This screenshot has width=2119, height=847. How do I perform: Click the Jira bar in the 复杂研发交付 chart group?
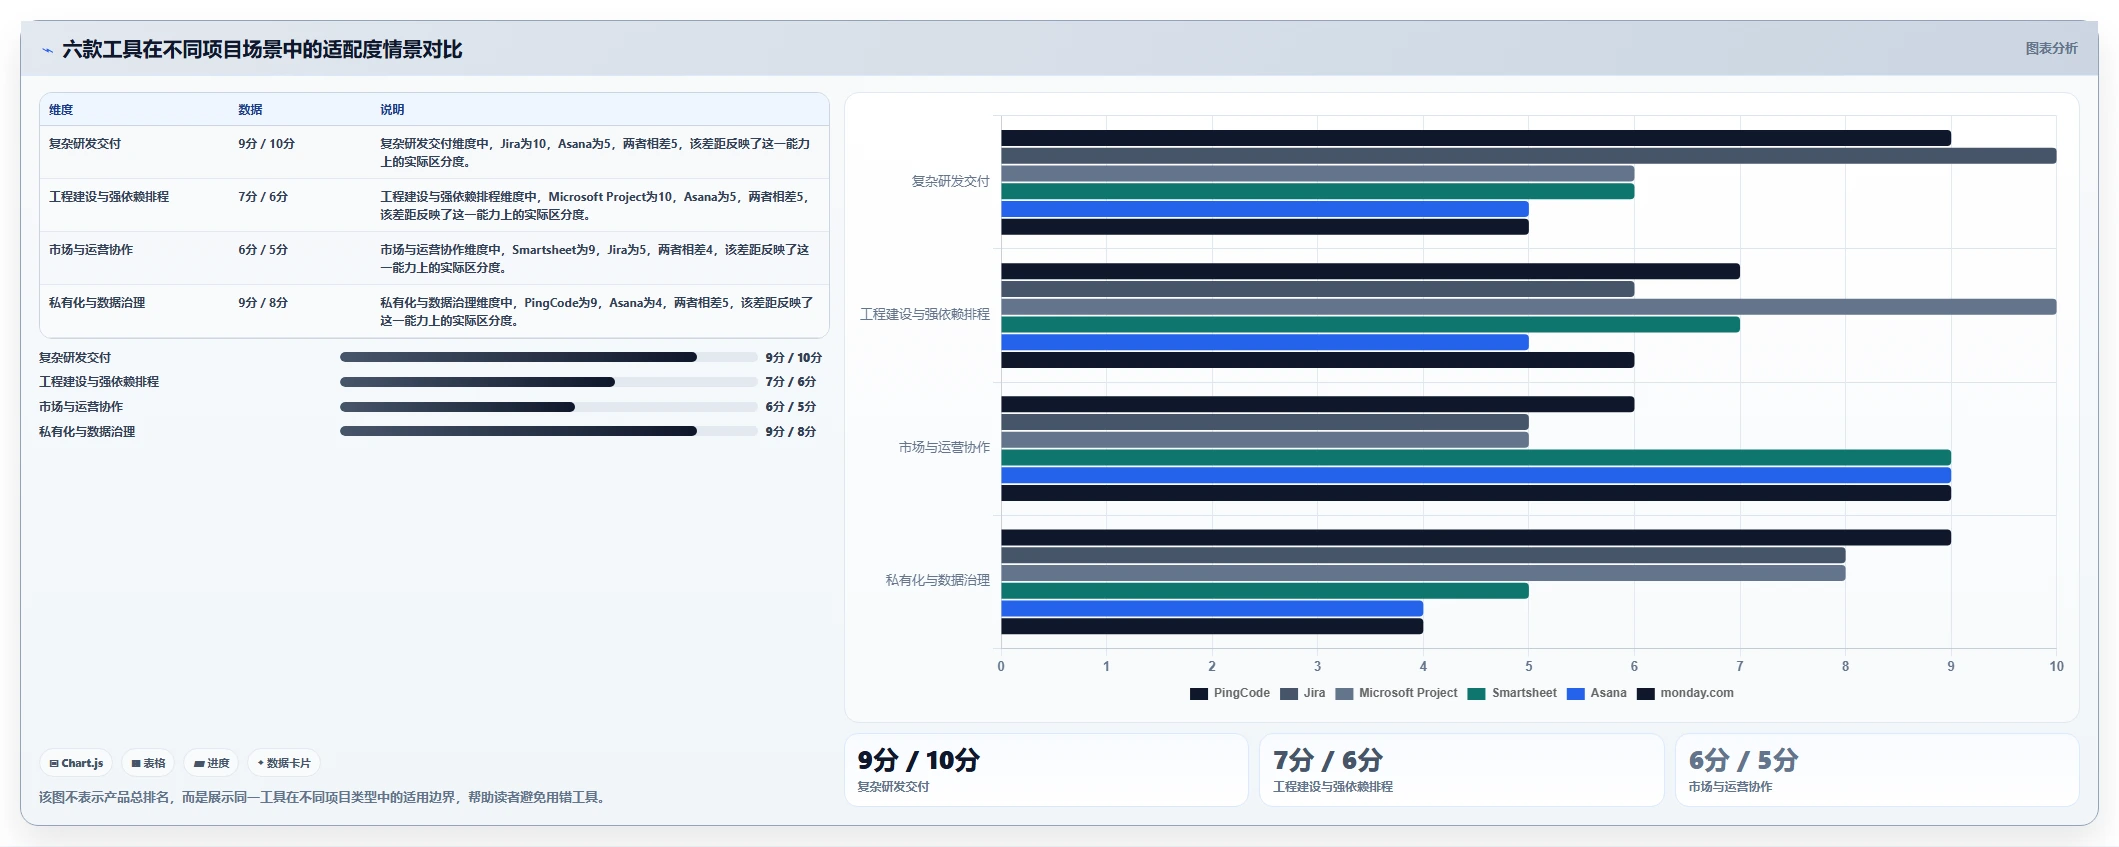click(1528, 156)
